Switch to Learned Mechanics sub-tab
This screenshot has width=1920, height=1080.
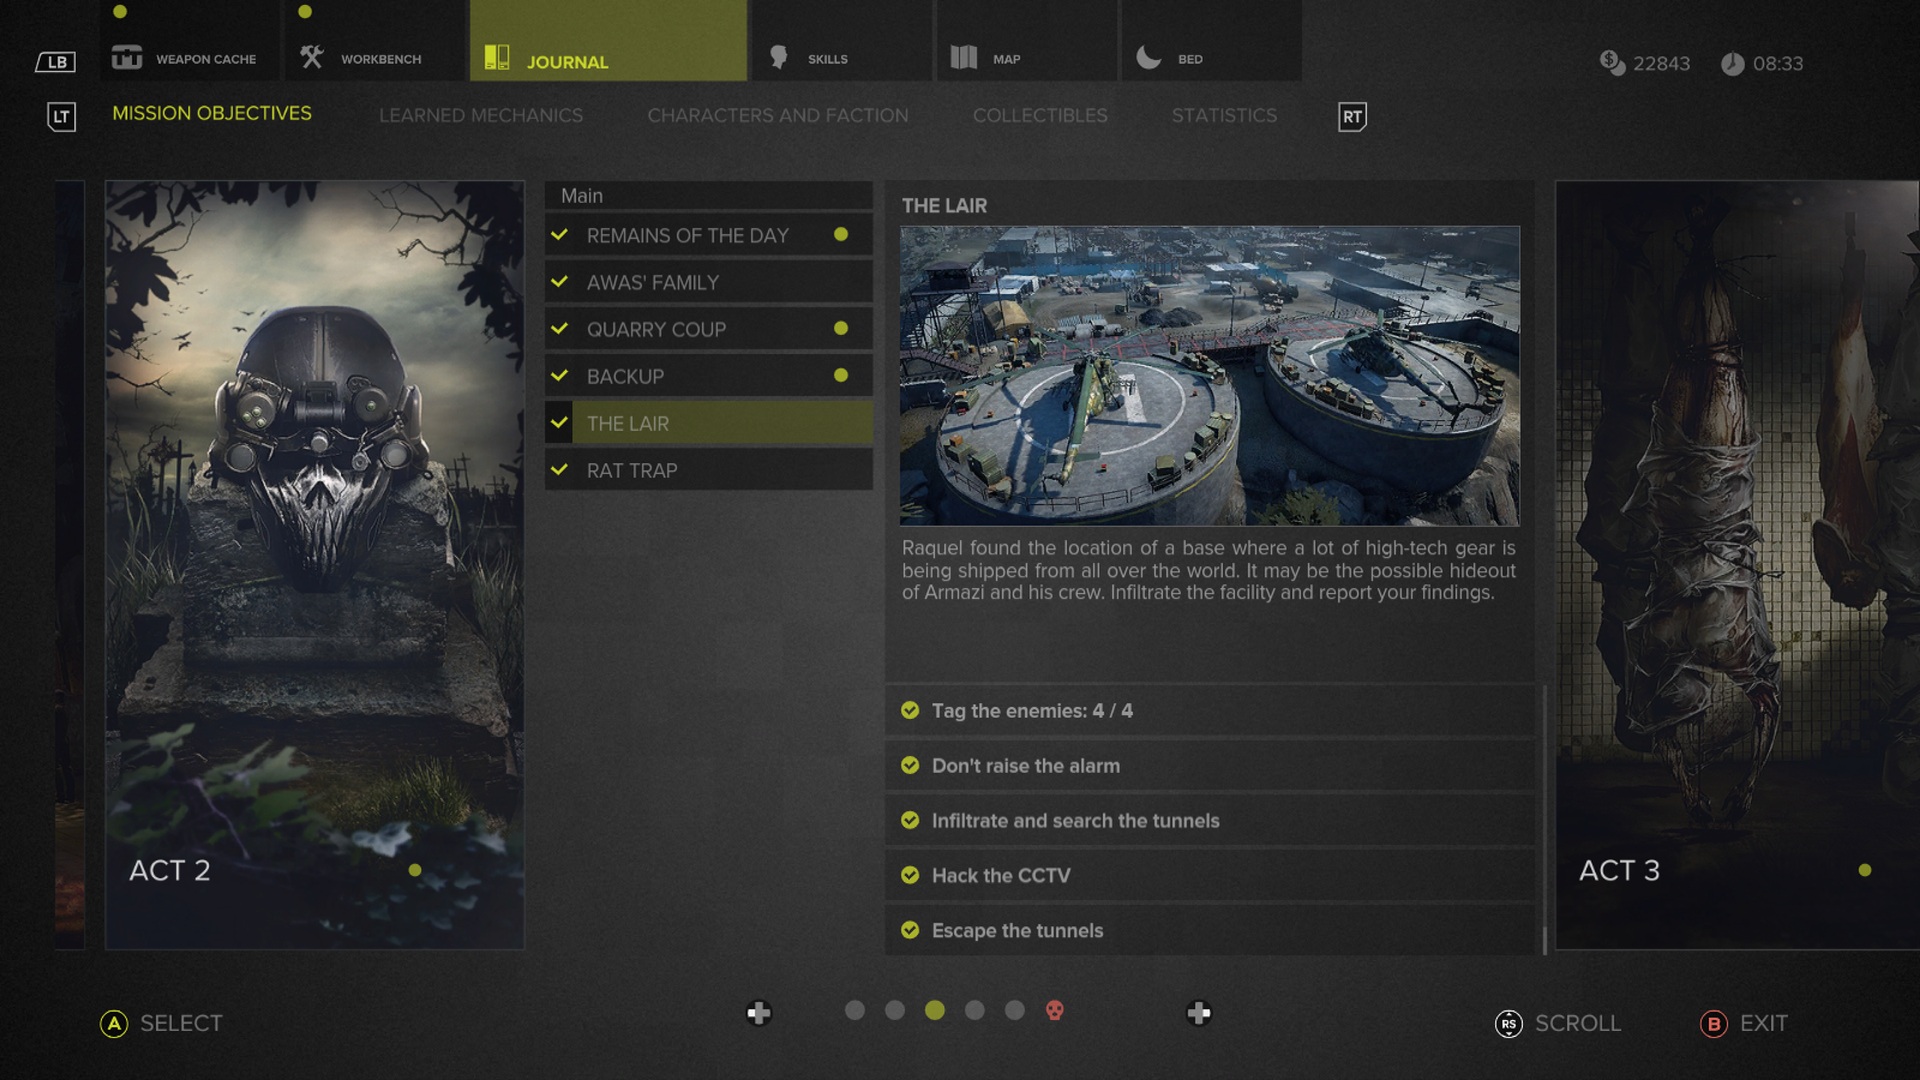pyautogui.click(x=481, y=116)
